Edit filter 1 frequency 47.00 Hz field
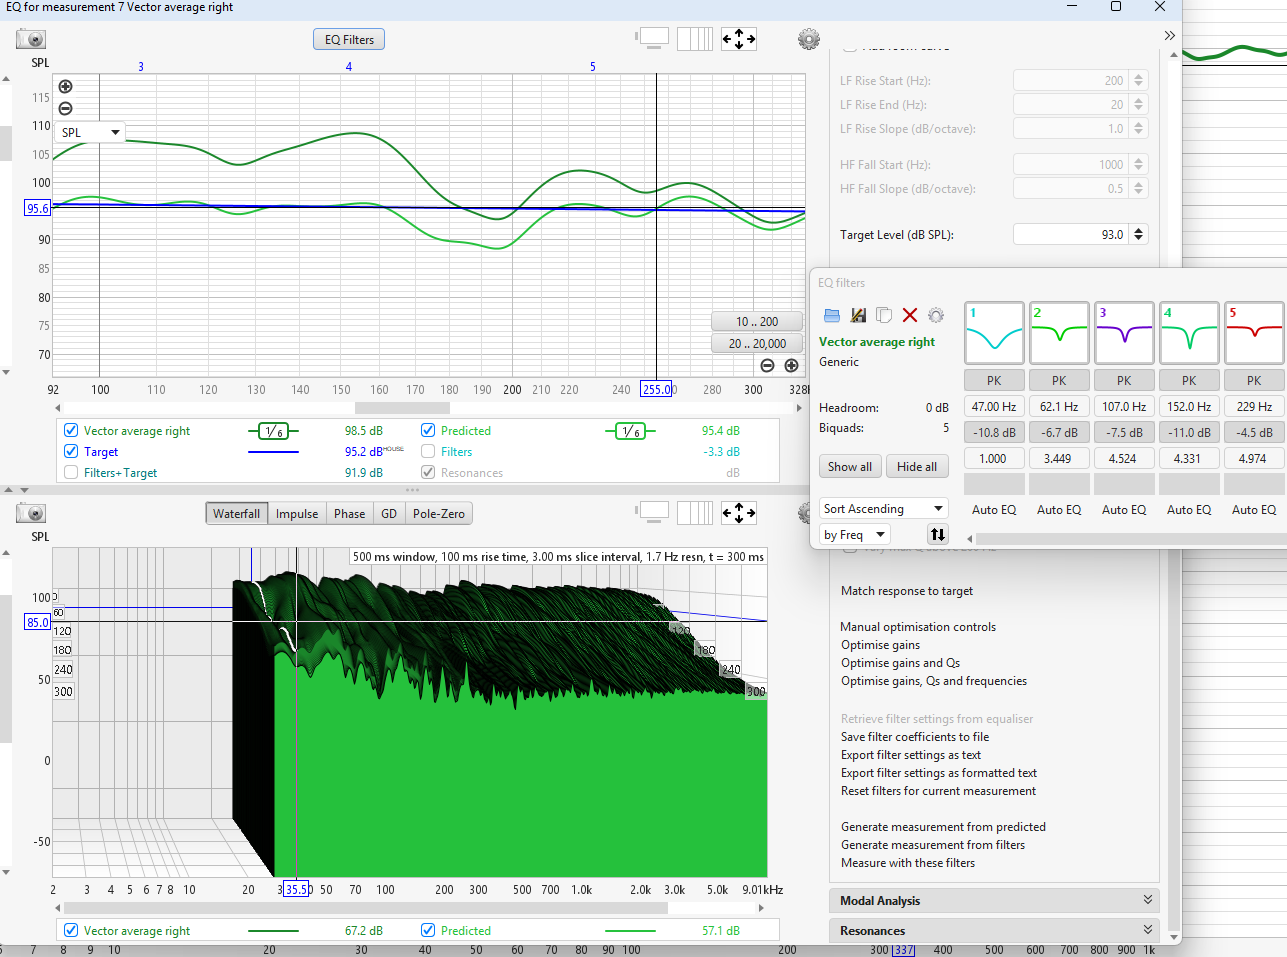 coord(994,406)
